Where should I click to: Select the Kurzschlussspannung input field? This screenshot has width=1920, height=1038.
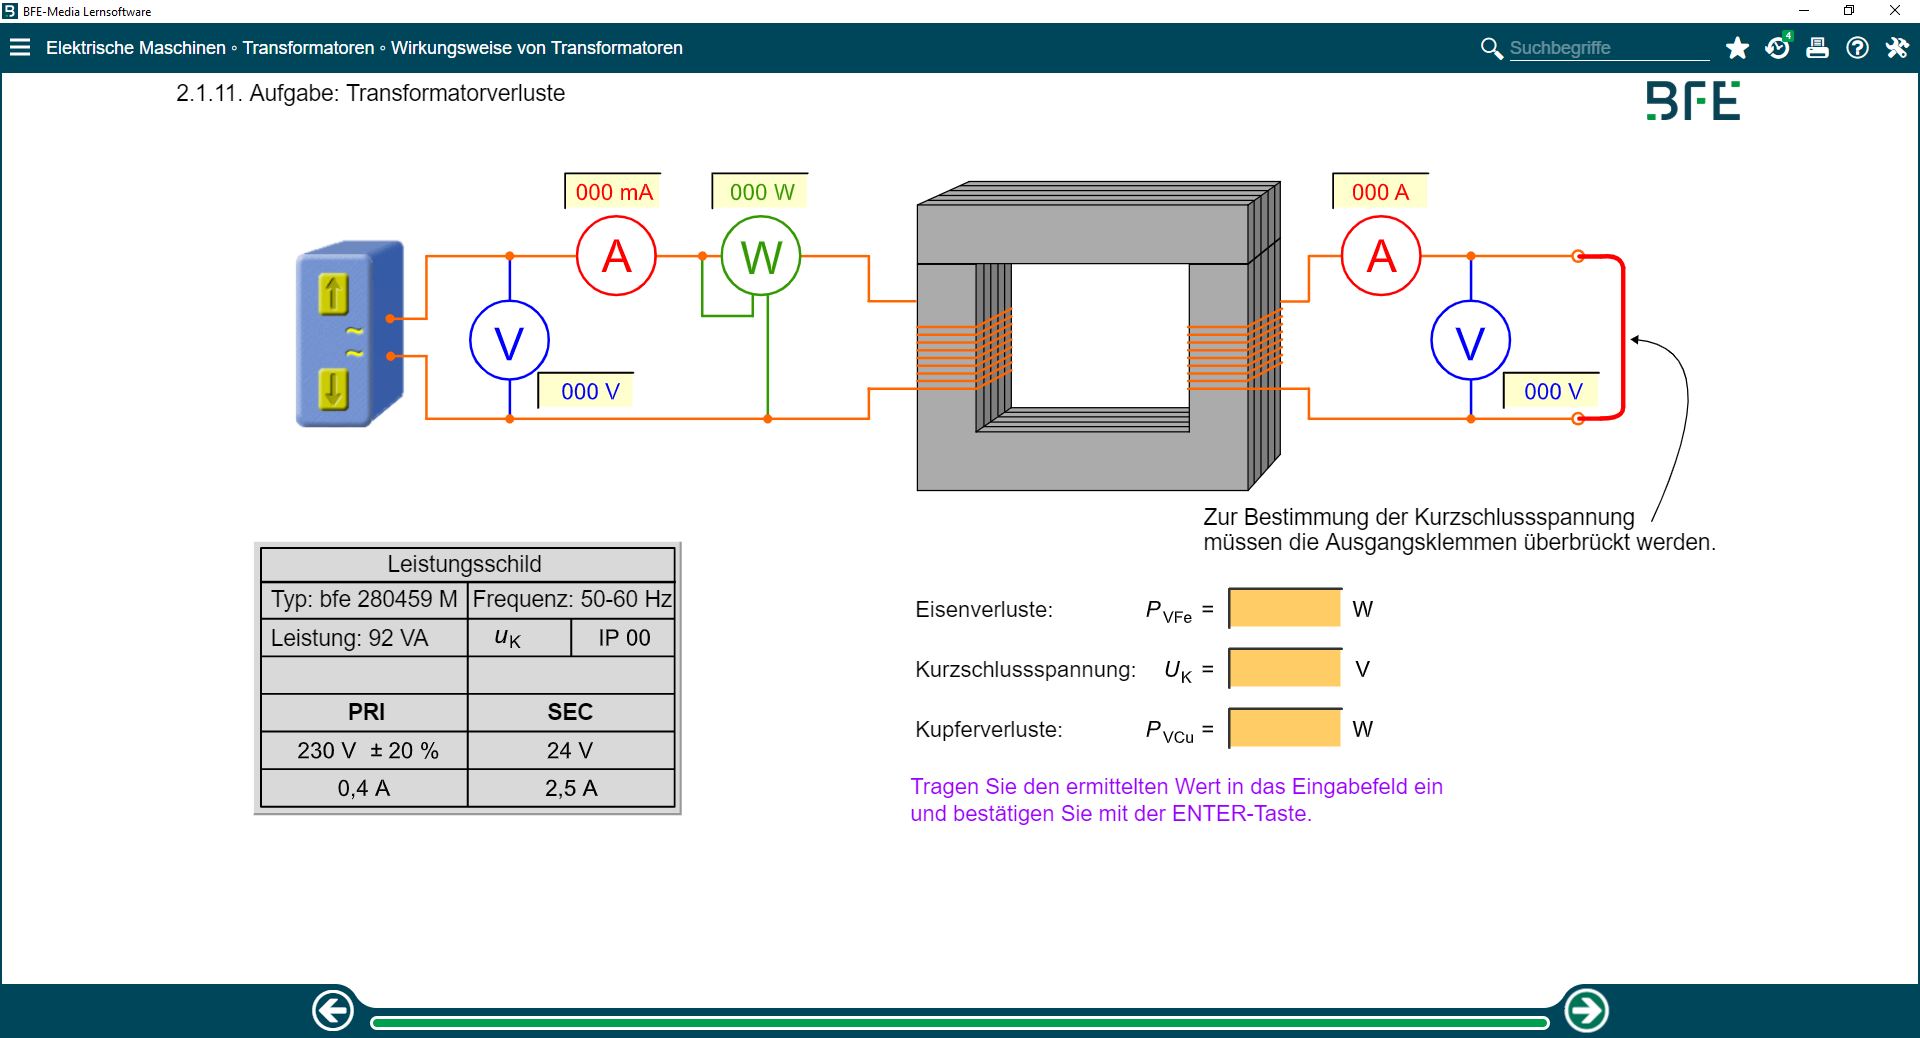pyautogui.click(x=1285, y=668)
